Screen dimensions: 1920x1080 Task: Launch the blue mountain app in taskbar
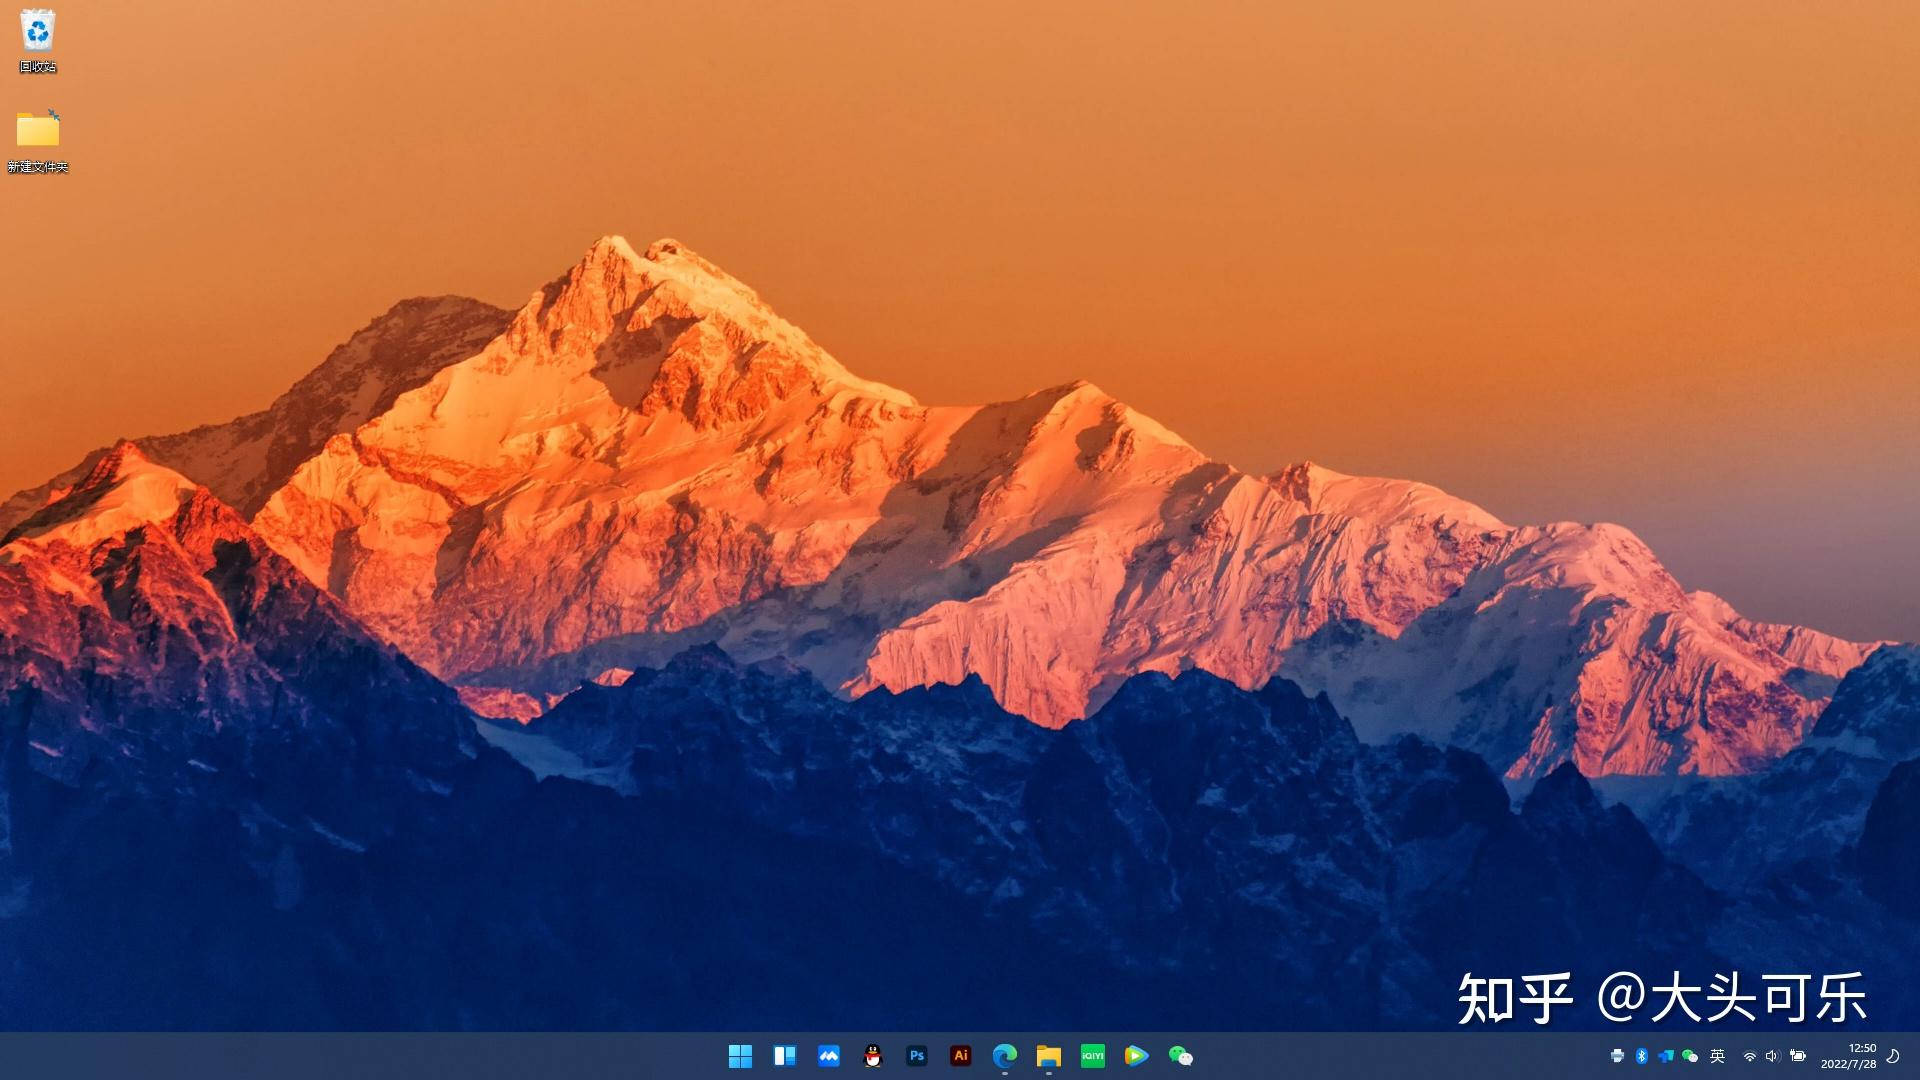coord(828,1056)
